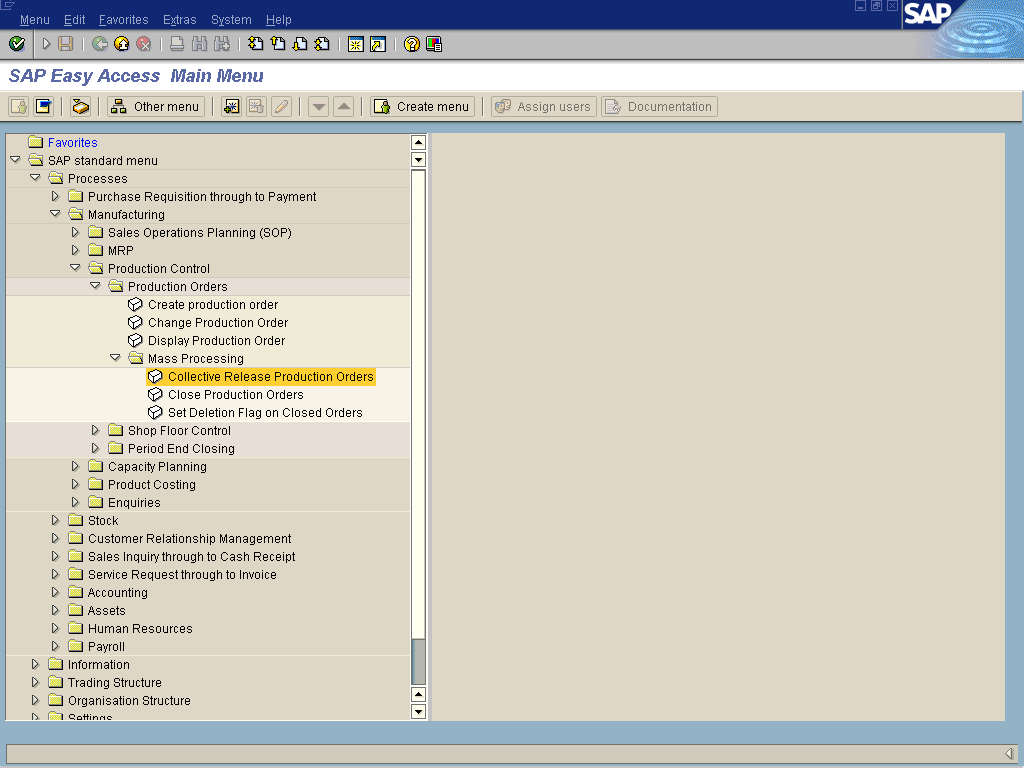Image resolution: width=1024 pixels, height=768 pixels.
Task: Click the Favorites folder in tree
Action: tap(35, 142)
